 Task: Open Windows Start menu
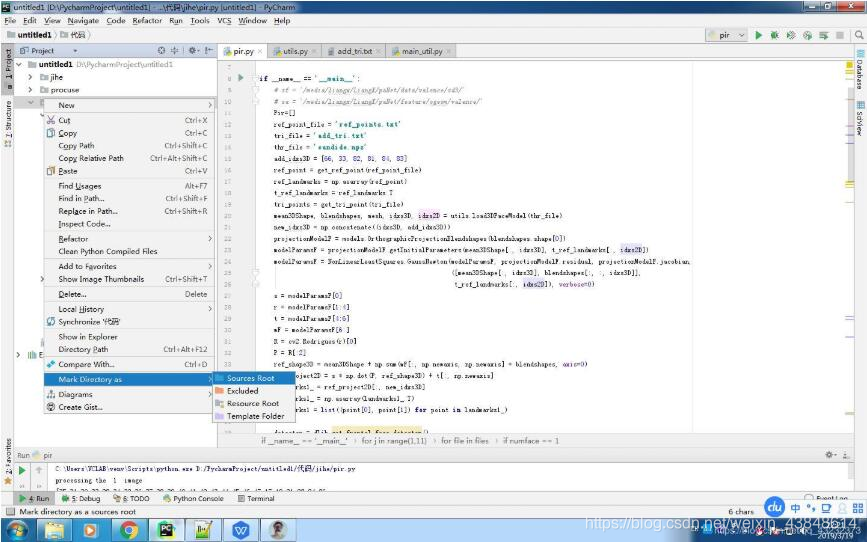pyautogui.click(x=17, y=530)
